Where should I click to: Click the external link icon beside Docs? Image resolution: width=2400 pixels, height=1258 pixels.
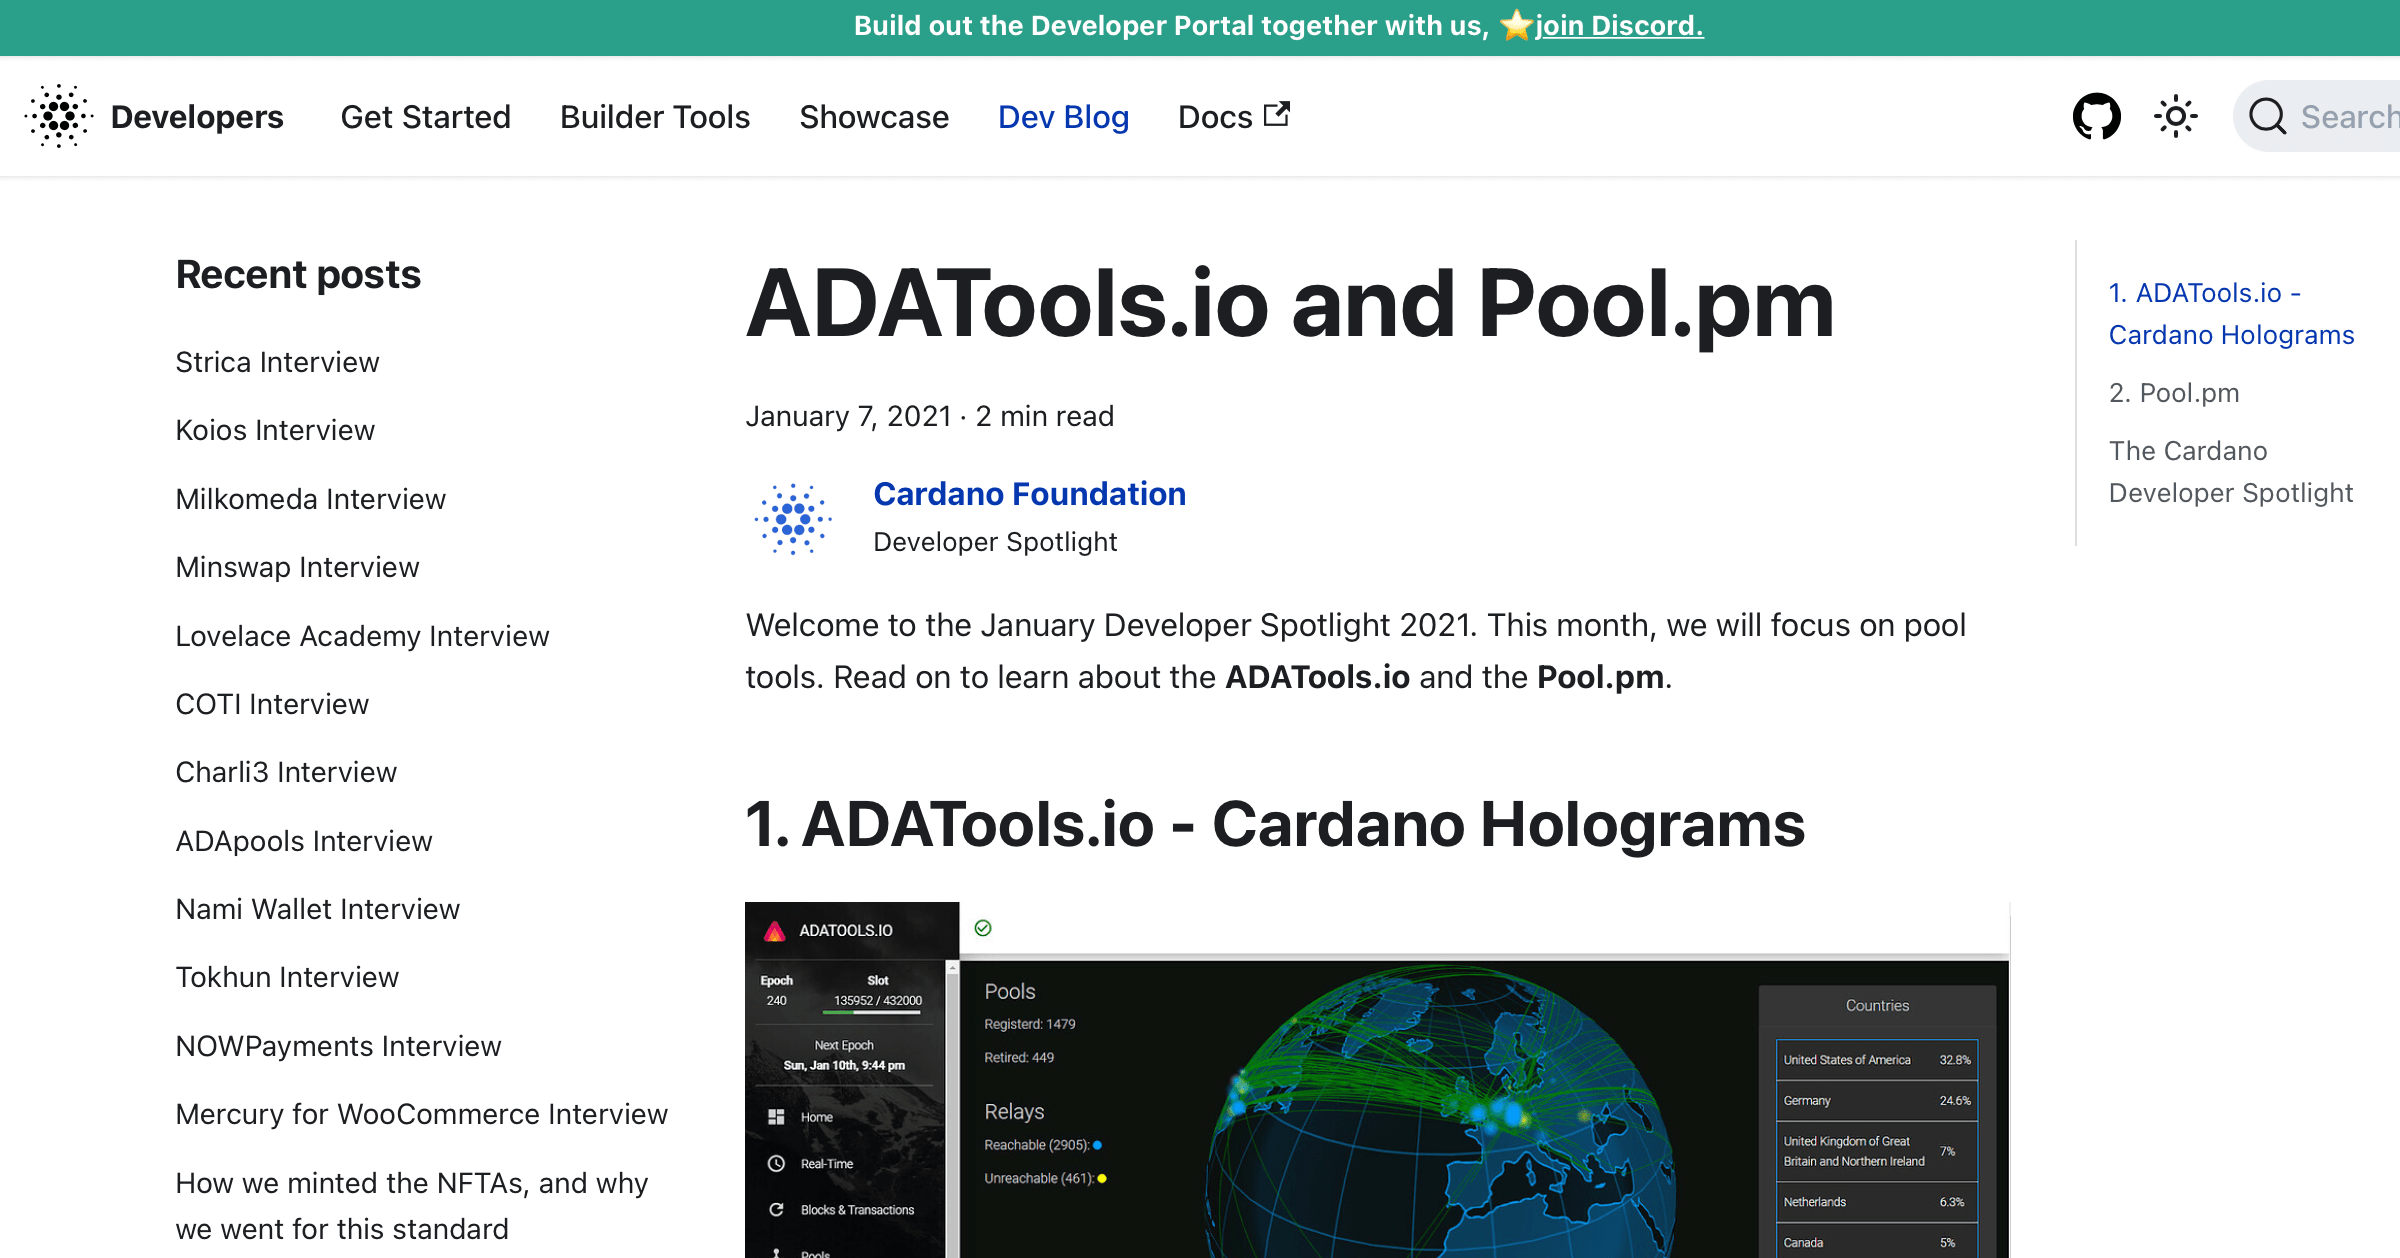(x=1276, y=114)
